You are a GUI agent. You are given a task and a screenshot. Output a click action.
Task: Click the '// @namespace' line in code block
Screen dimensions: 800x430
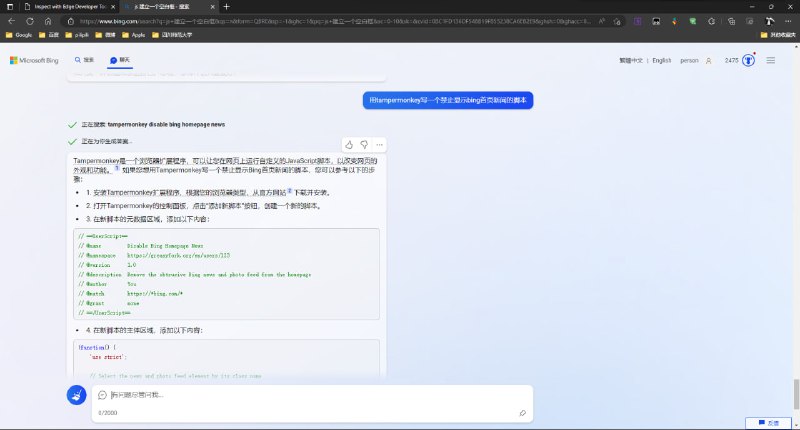pos(154,255)
